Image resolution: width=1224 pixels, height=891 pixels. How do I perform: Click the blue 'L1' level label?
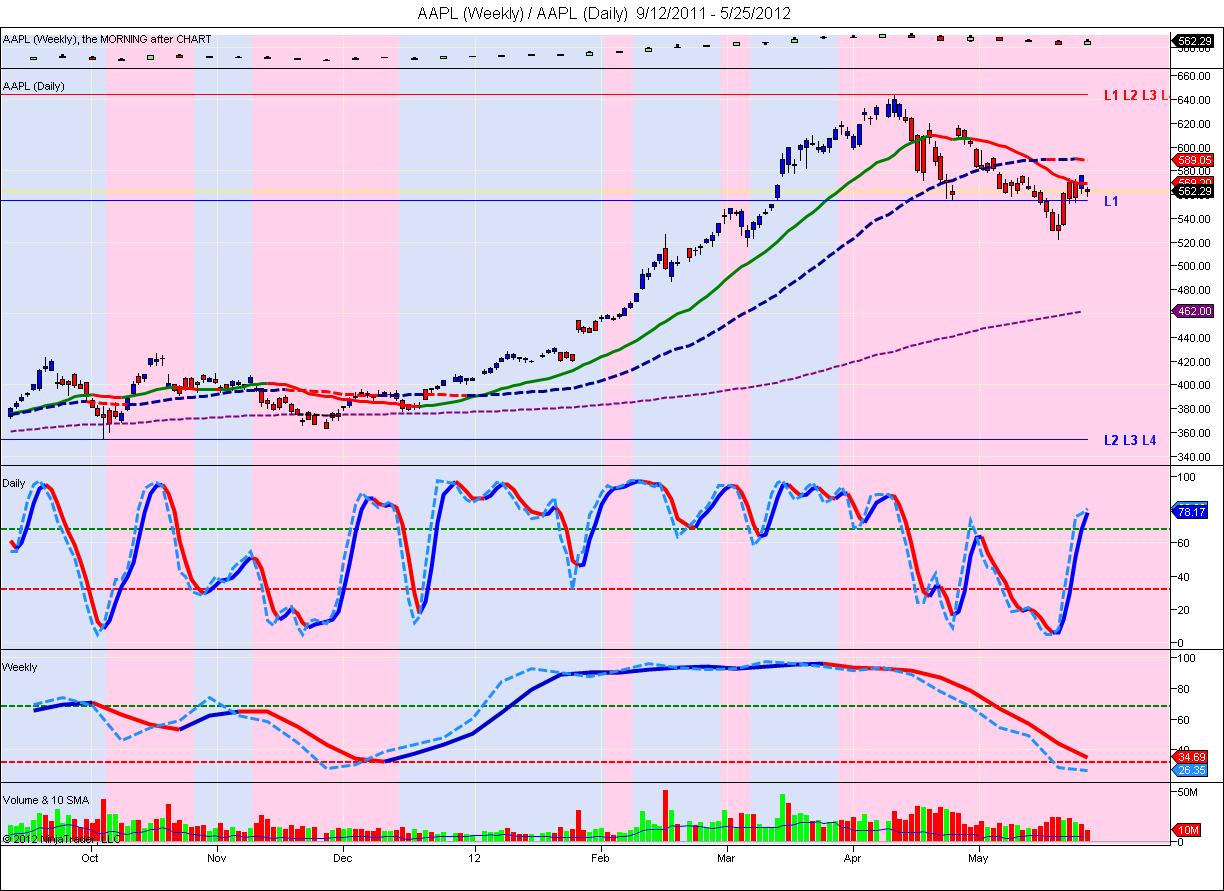1111,201
